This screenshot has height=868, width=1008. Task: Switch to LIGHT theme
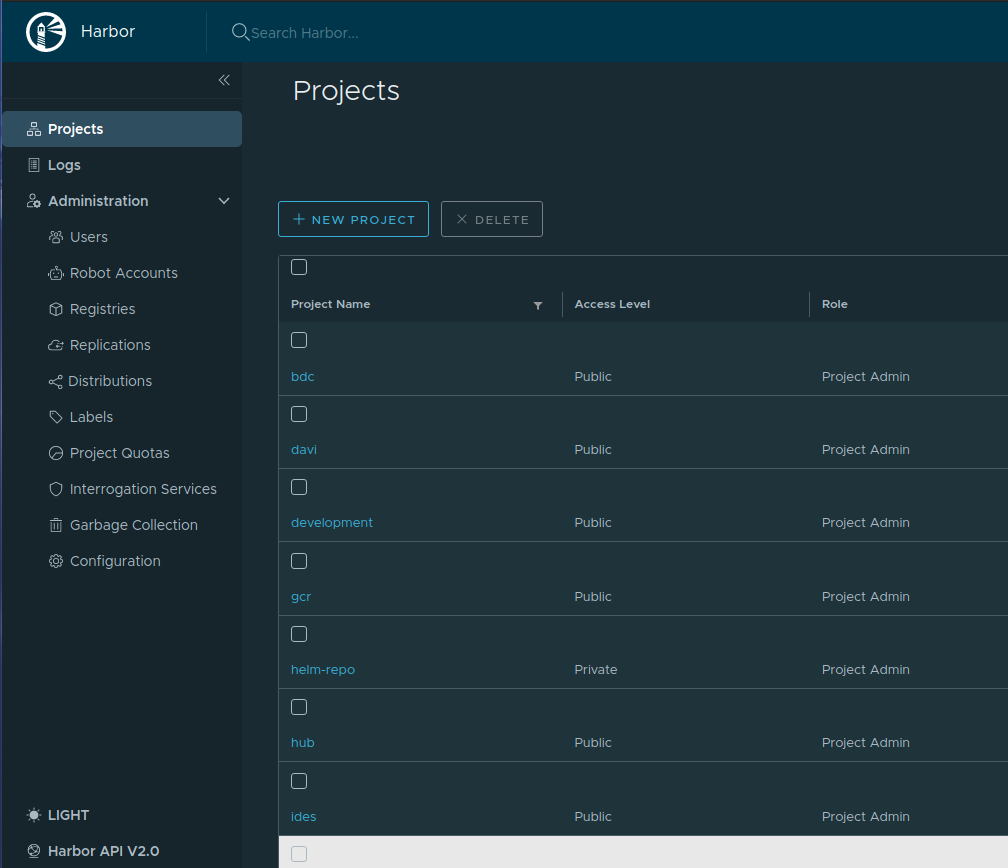coord(68,815)
